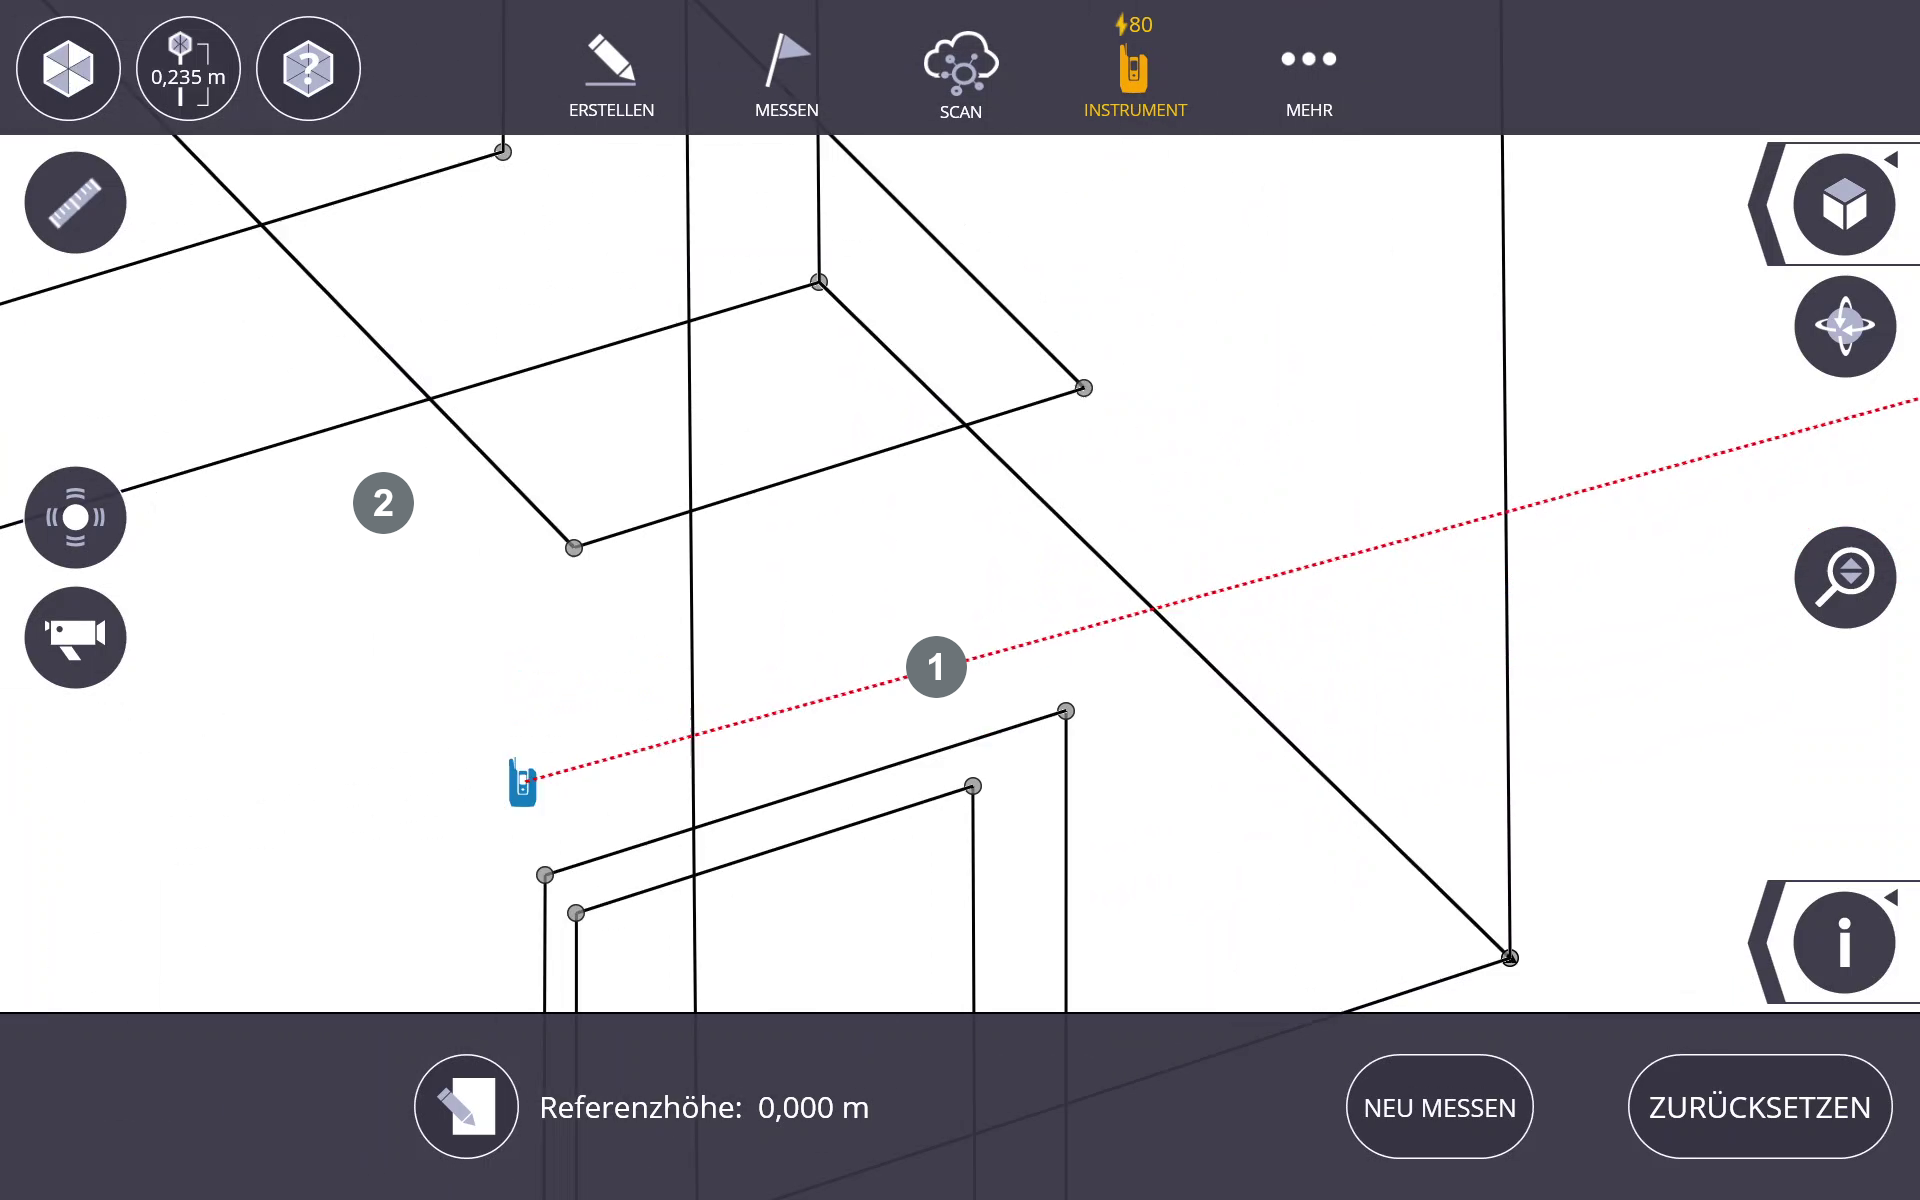Toggle the instrument camera view
The height and width of the screenshot is (1200, 1920).
coord(75,637)
